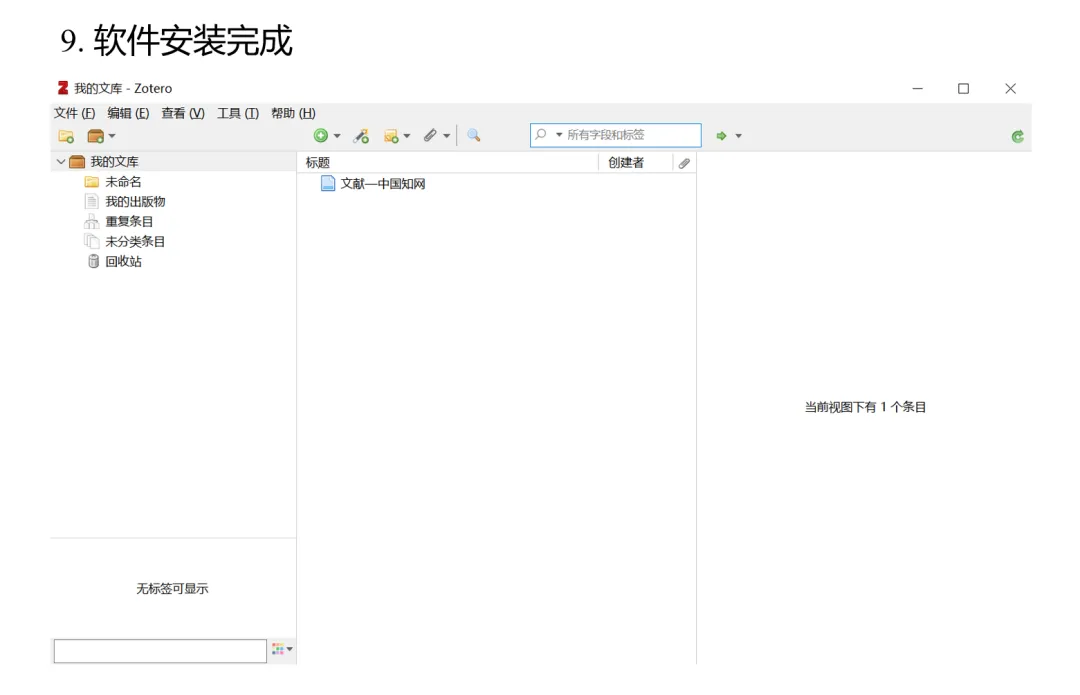Open the 工具 (T) menu
Viewport: 1080px width, 695px height.
coord(238,113)
